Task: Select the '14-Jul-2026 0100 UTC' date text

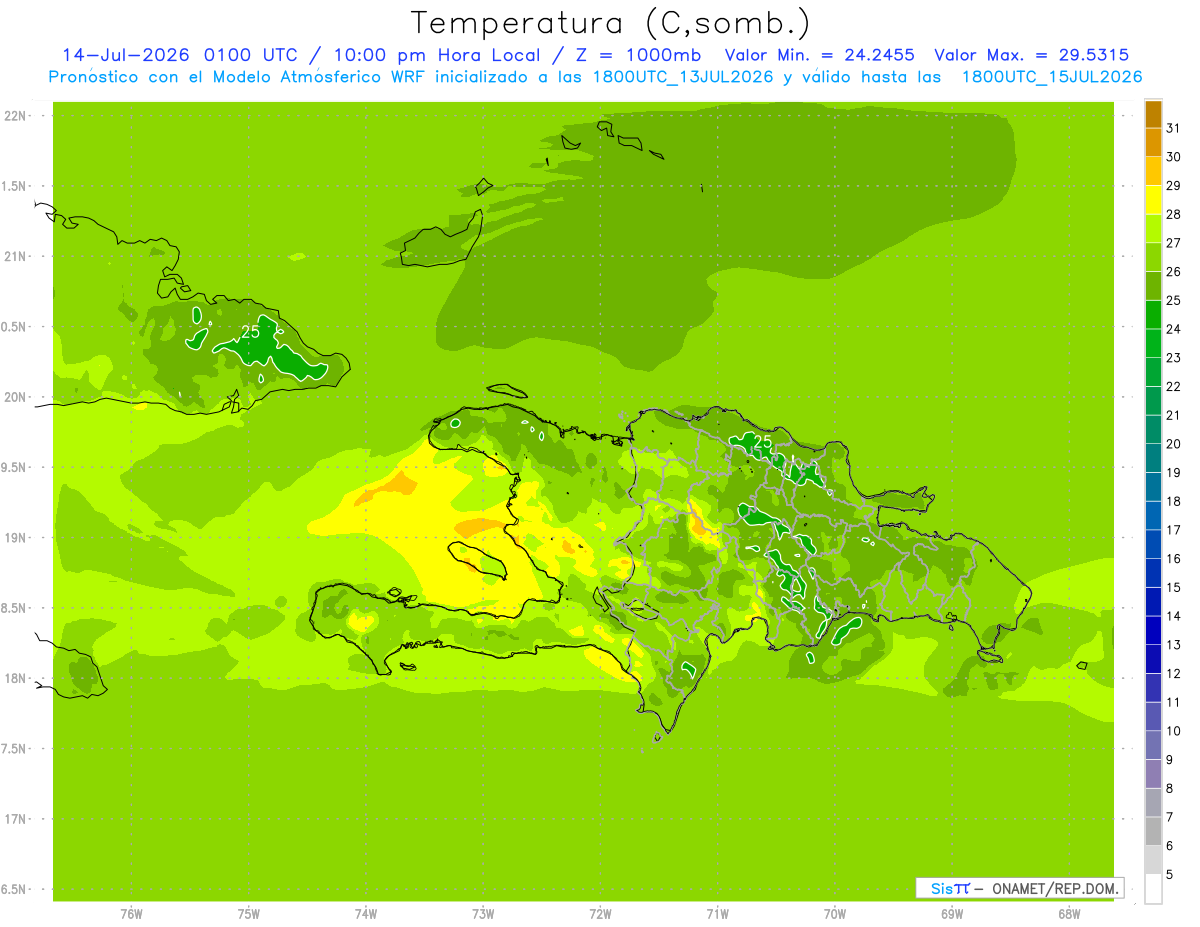Action: (184, 55)
